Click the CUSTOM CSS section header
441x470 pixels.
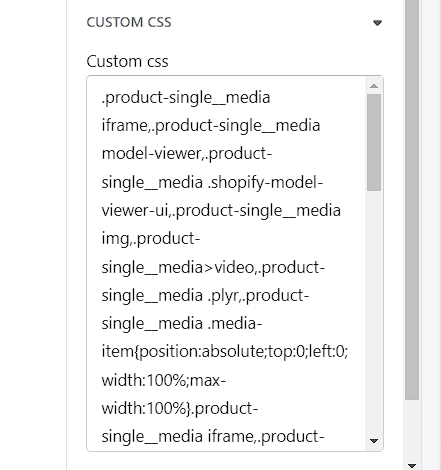point(129,22)
